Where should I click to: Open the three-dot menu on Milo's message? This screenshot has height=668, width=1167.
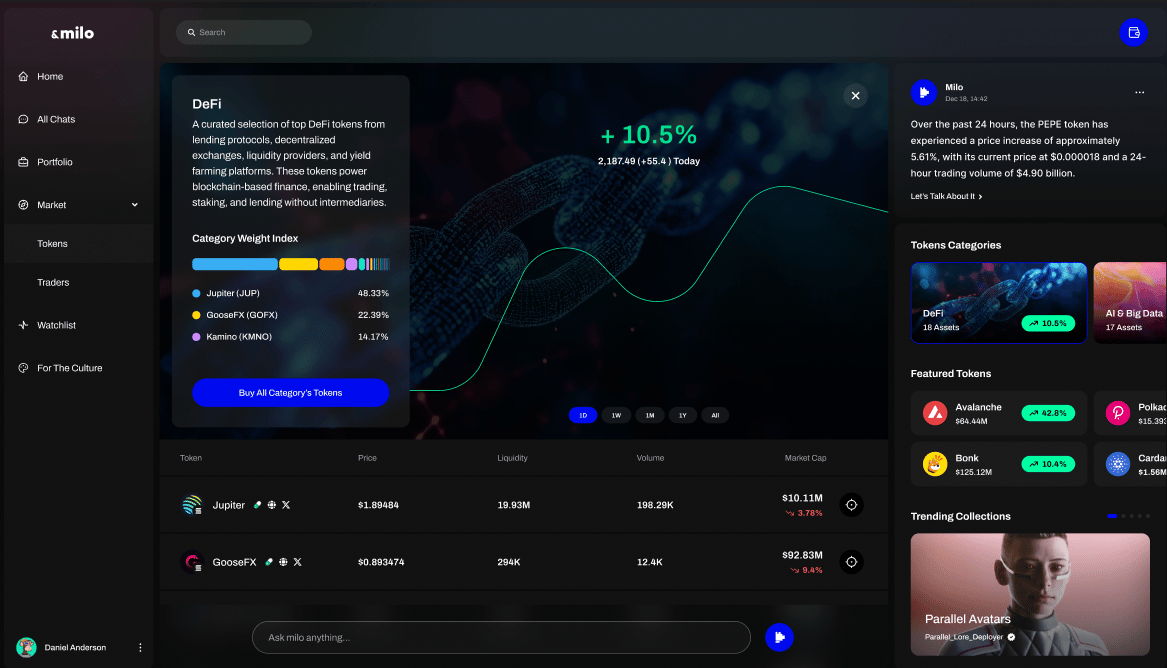(1139, 92)
